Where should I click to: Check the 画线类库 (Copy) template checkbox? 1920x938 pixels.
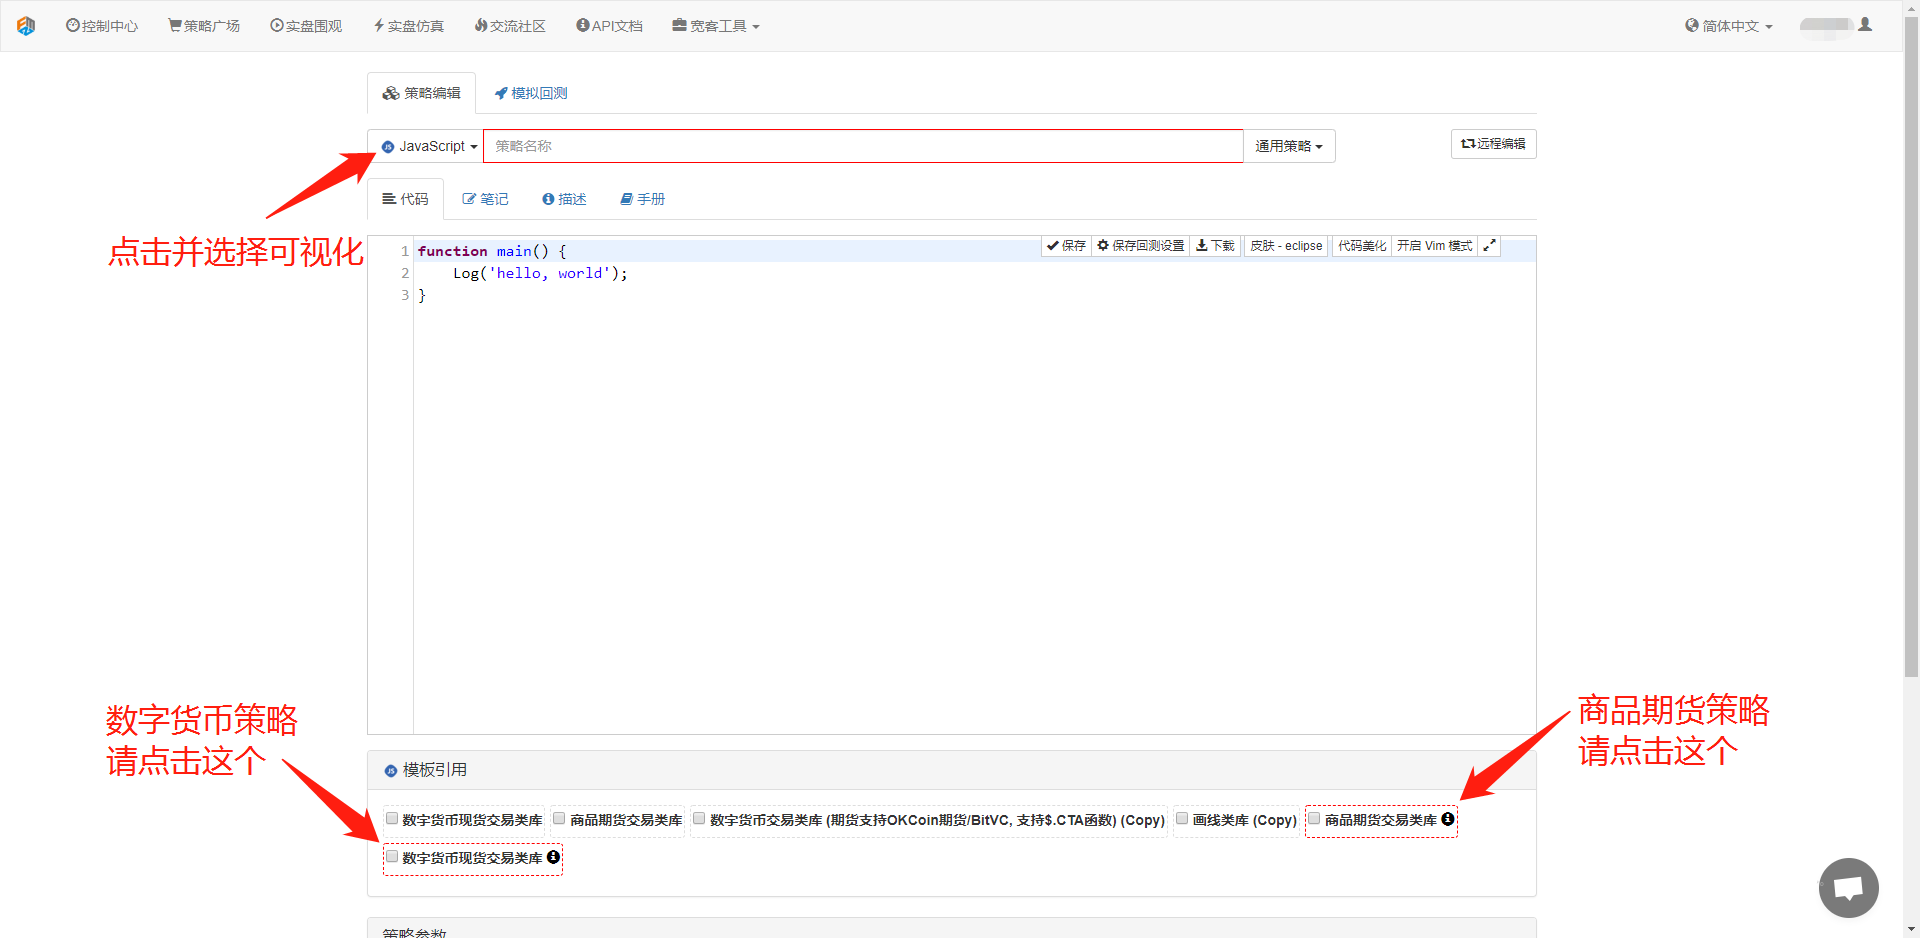click(x=1182, y=819)
